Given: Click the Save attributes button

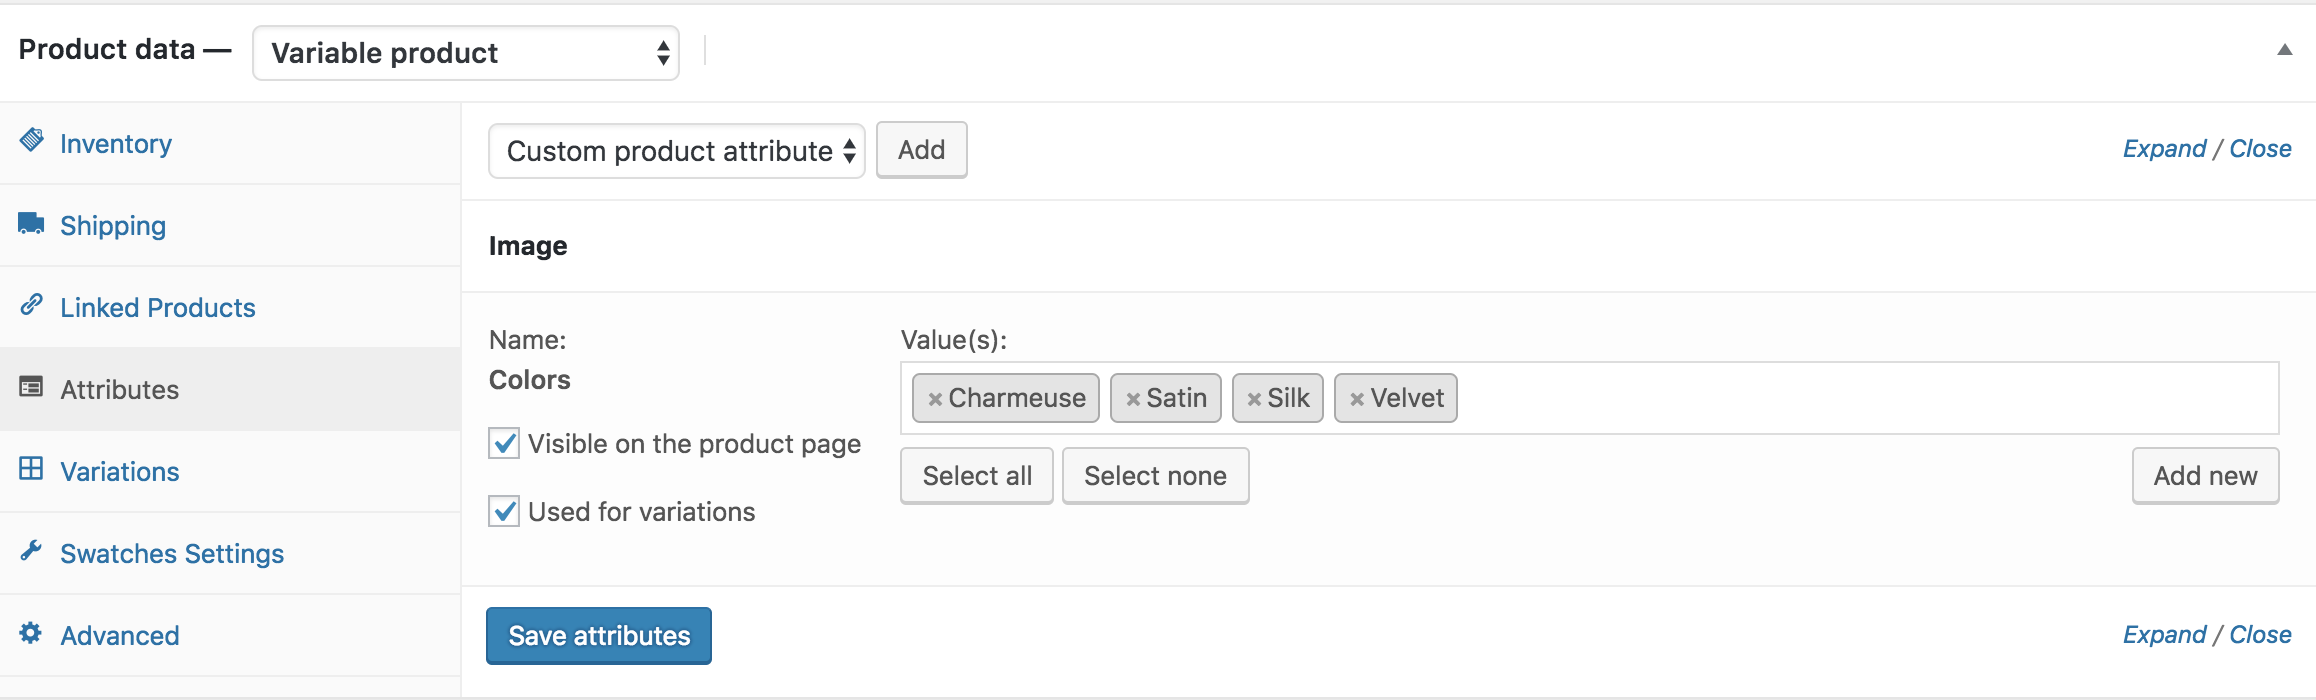Looking at the screenshot, I should [x=597, y=635].
